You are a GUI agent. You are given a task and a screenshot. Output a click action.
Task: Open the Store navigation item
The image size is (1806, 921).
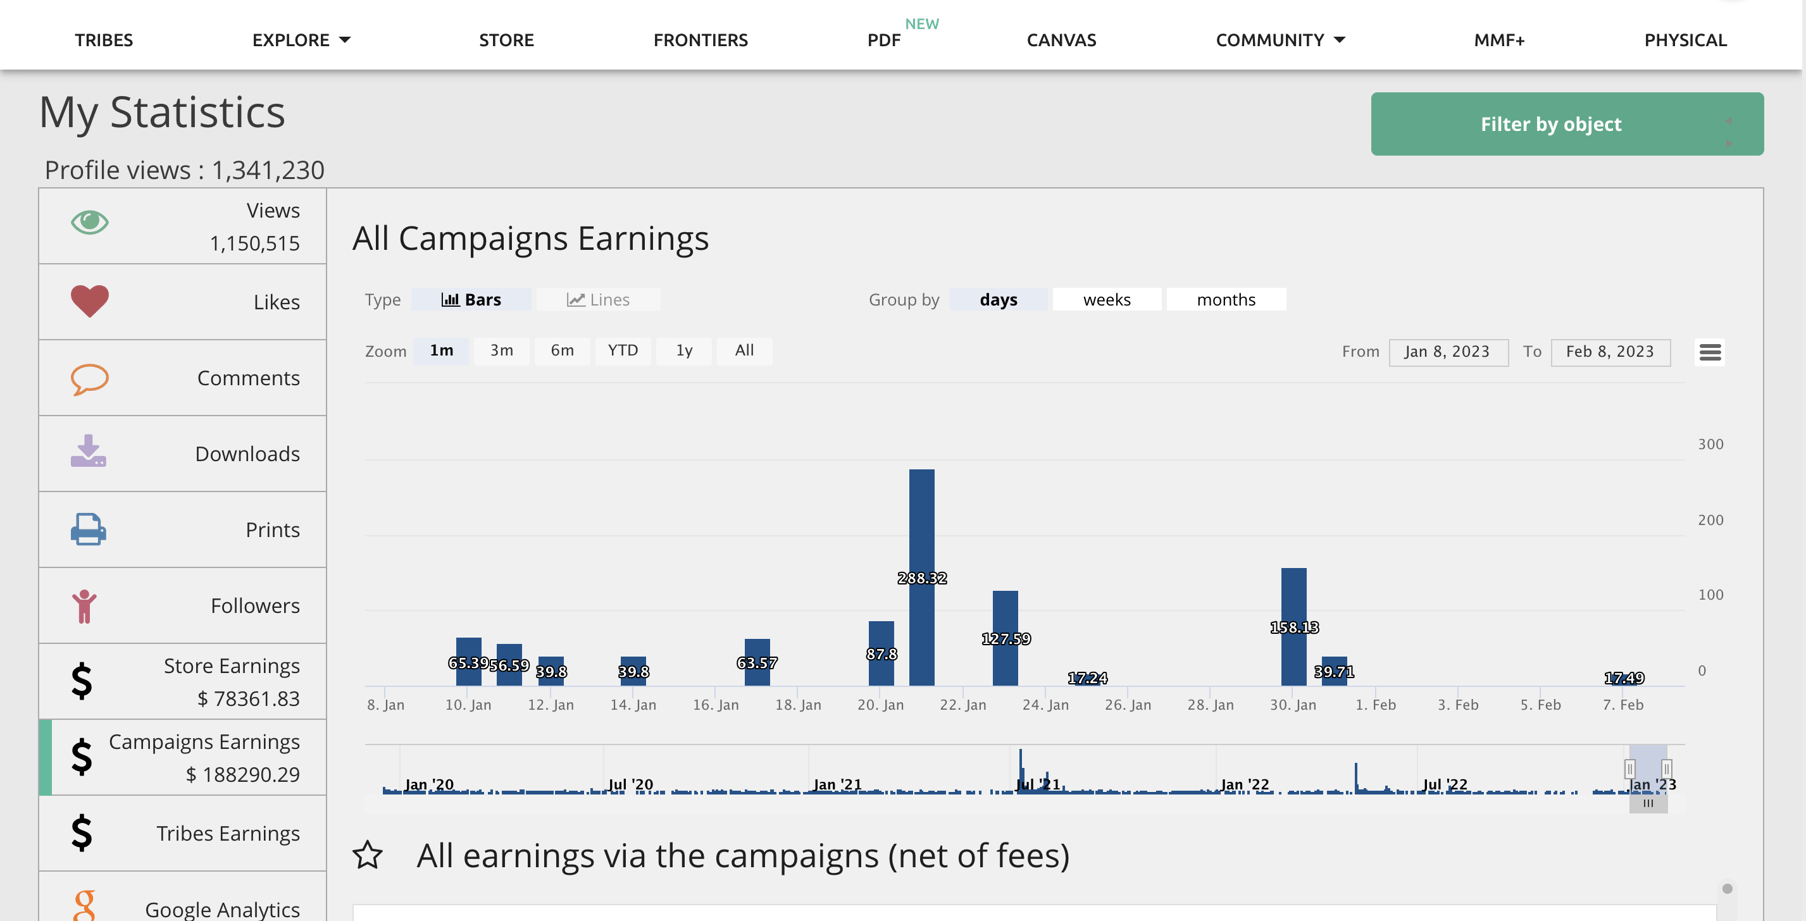[x=506, y=40]
